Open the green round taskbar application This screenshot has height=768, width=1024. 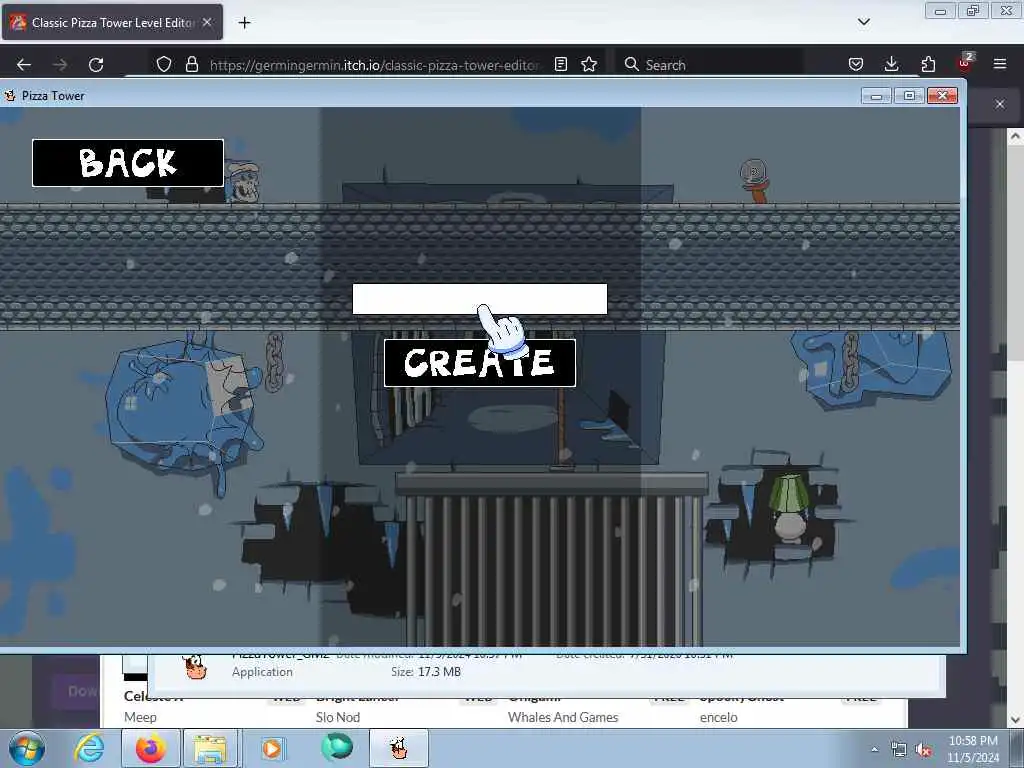(x=337, y=747)
